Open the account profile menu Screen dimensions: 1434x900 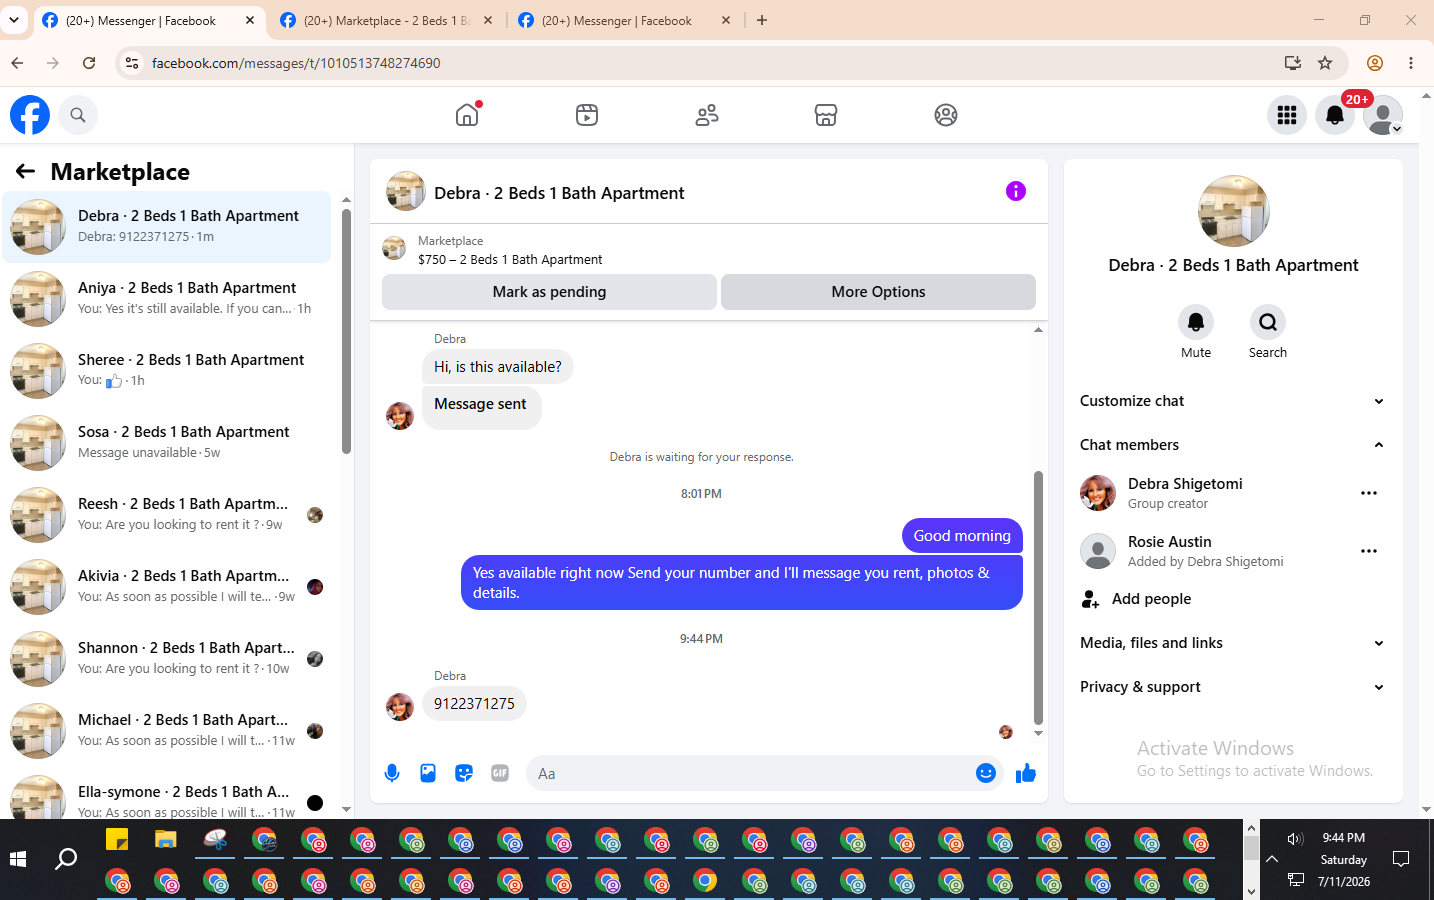(x=1383, y=115)
